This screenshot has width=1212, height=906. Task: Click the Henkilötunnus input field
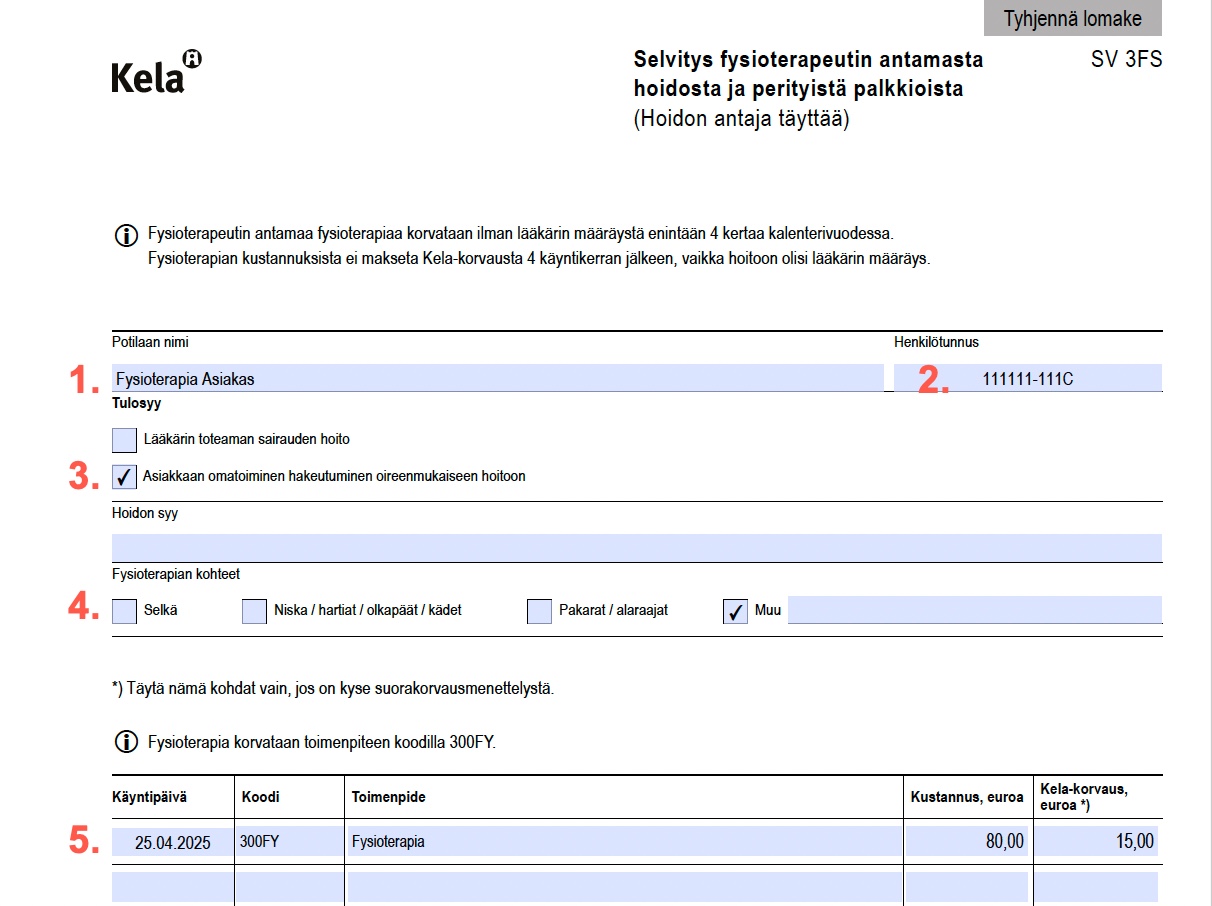coord(1028,378)
